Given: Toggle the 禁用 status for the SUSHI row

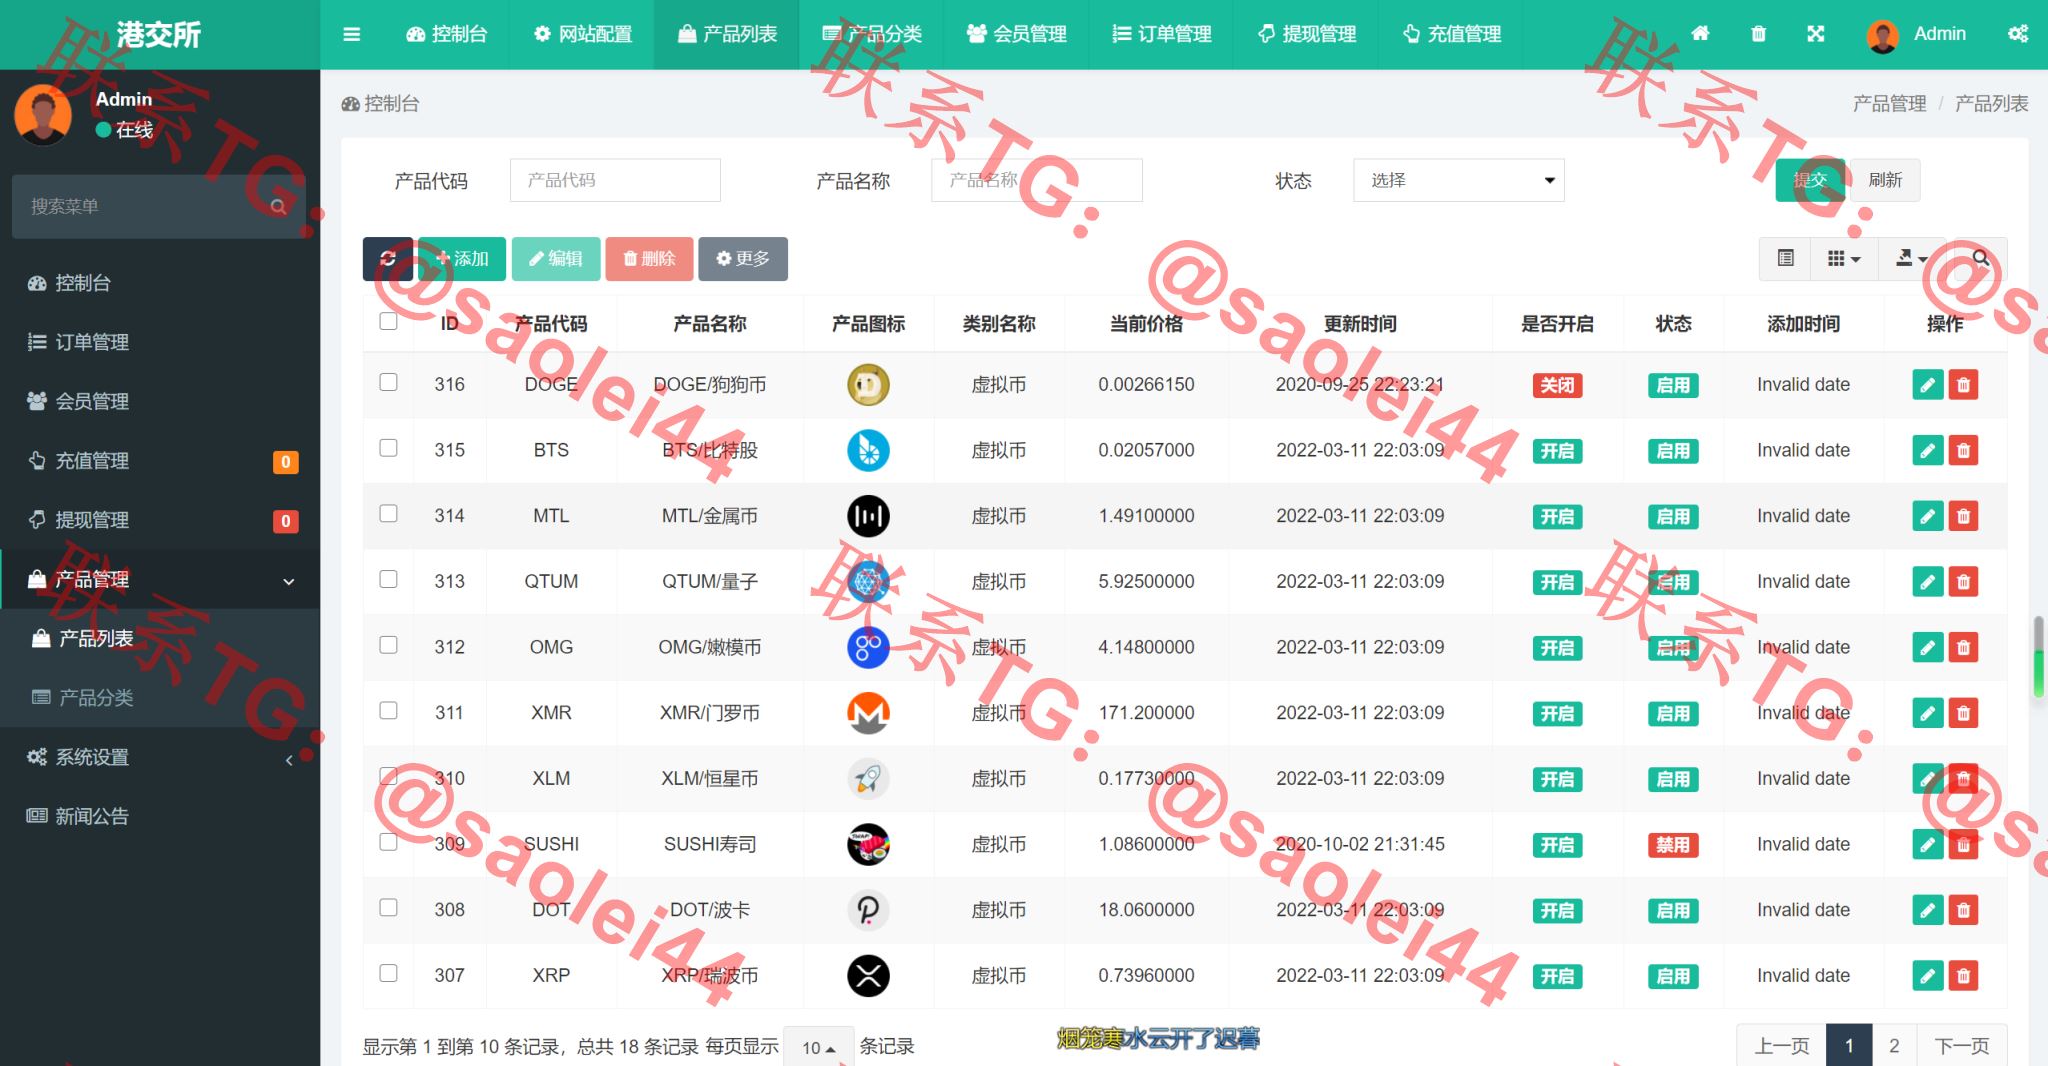Looking at the screenshot, I should point(1673,845).
